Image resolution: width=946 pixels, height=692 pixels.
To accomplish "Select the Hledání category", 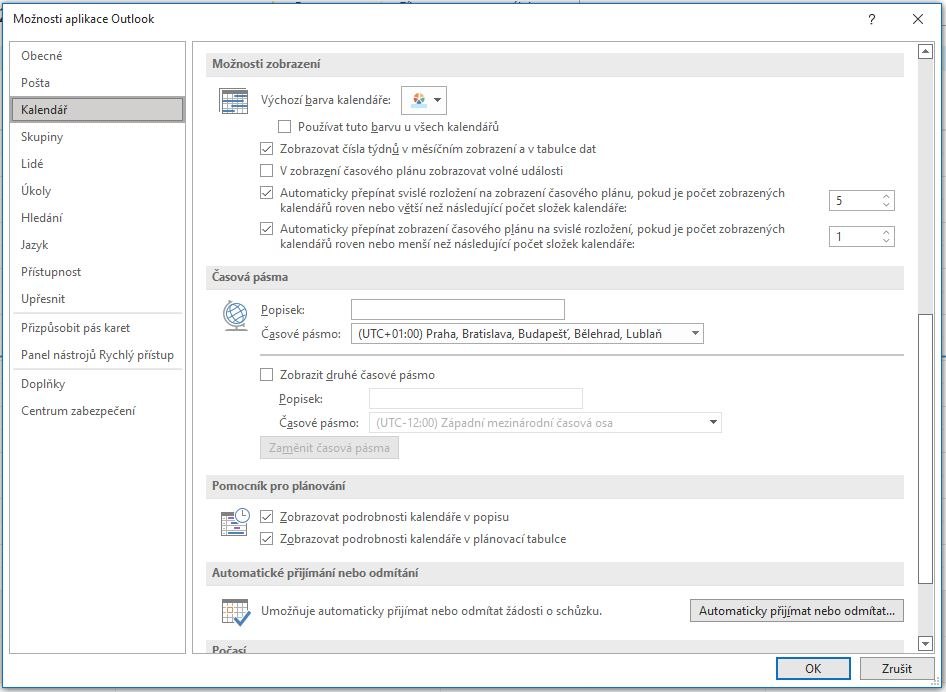I will [98, 218].
